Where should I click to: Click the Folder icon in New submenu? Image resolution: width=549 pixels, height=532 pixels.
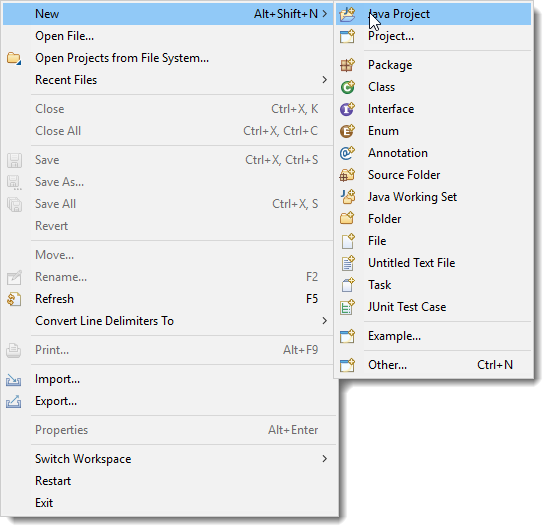pos(347,219)
